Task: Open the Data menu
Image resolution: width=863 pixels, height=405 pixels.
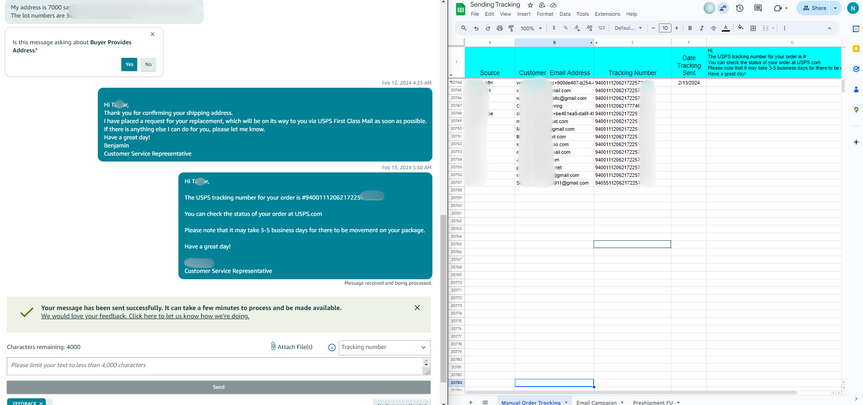Action: (565, 14)
